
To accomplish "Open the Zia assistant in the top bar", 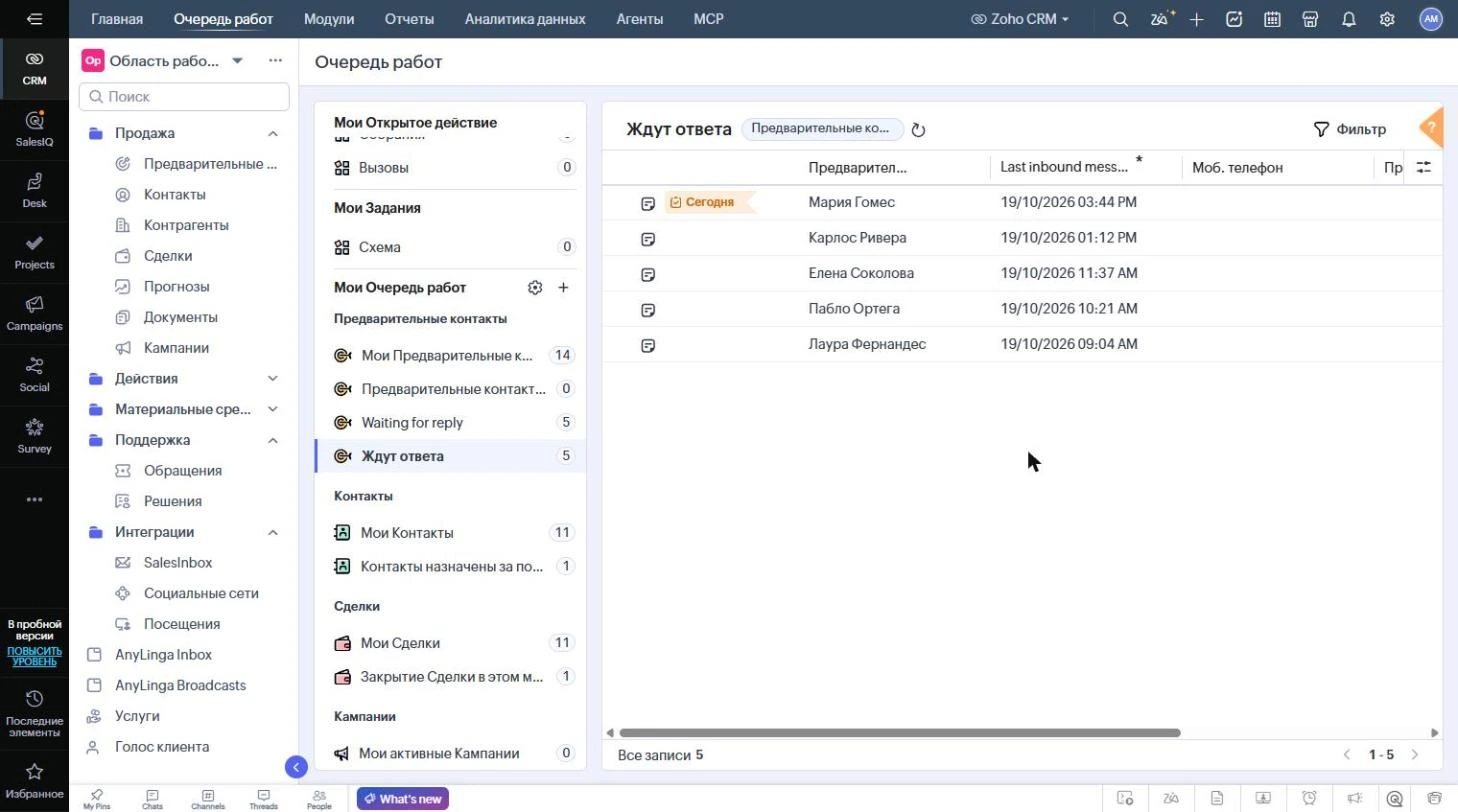I will (1160, 19).
